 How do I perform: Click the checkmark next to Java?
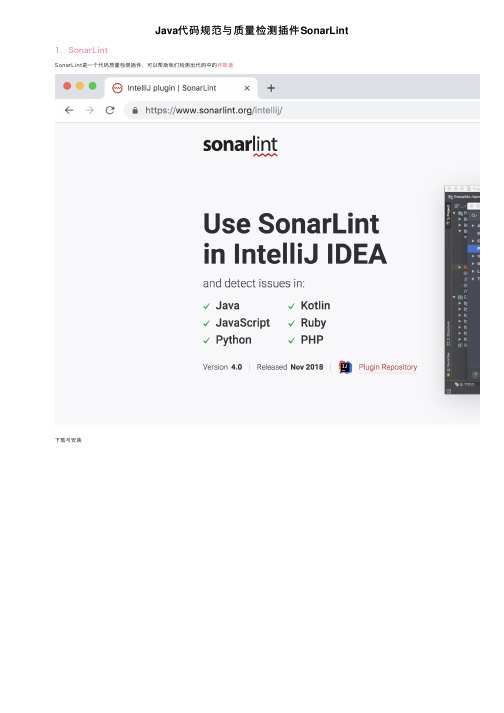[207, 306]
